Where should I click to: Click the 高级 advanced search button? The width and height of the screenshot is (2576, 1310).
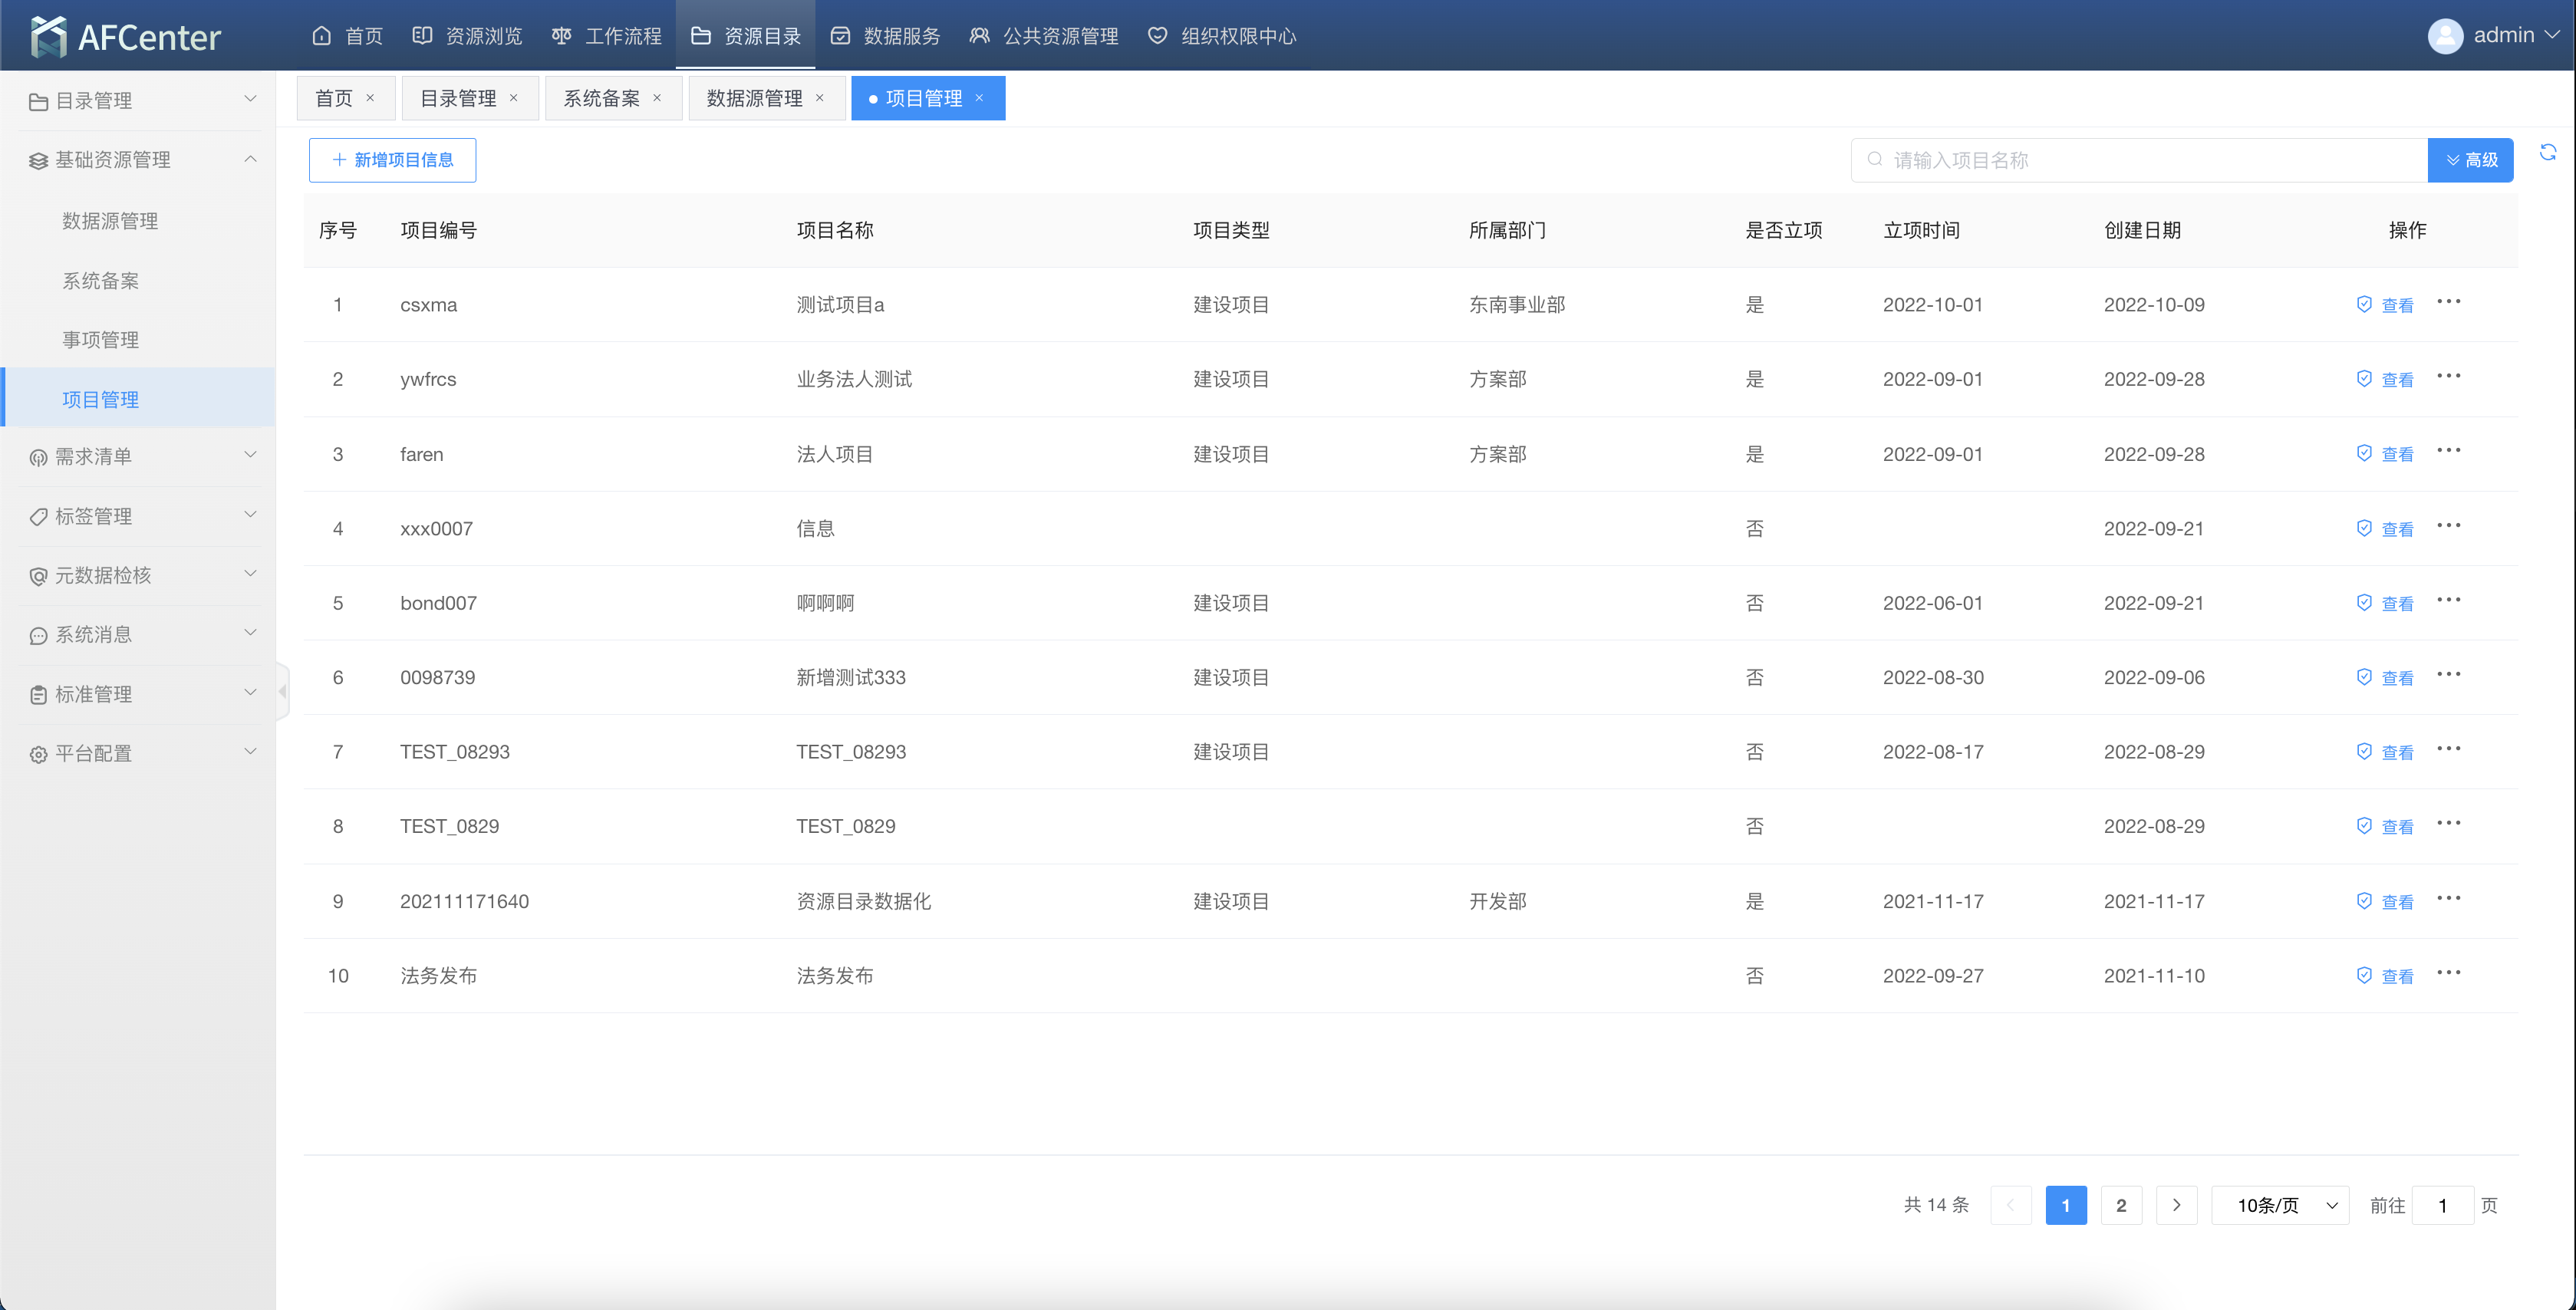(2470, 160)
